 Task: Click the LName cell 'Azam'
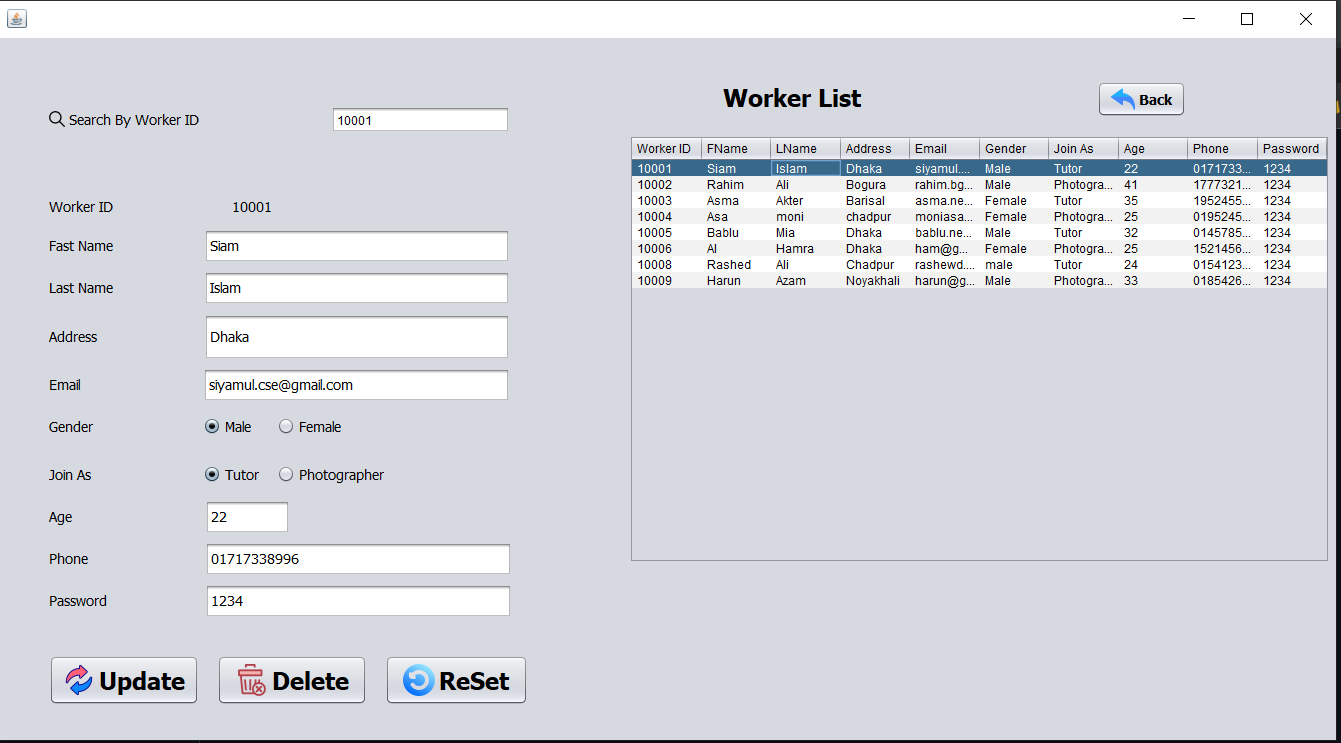coord(805,281)
